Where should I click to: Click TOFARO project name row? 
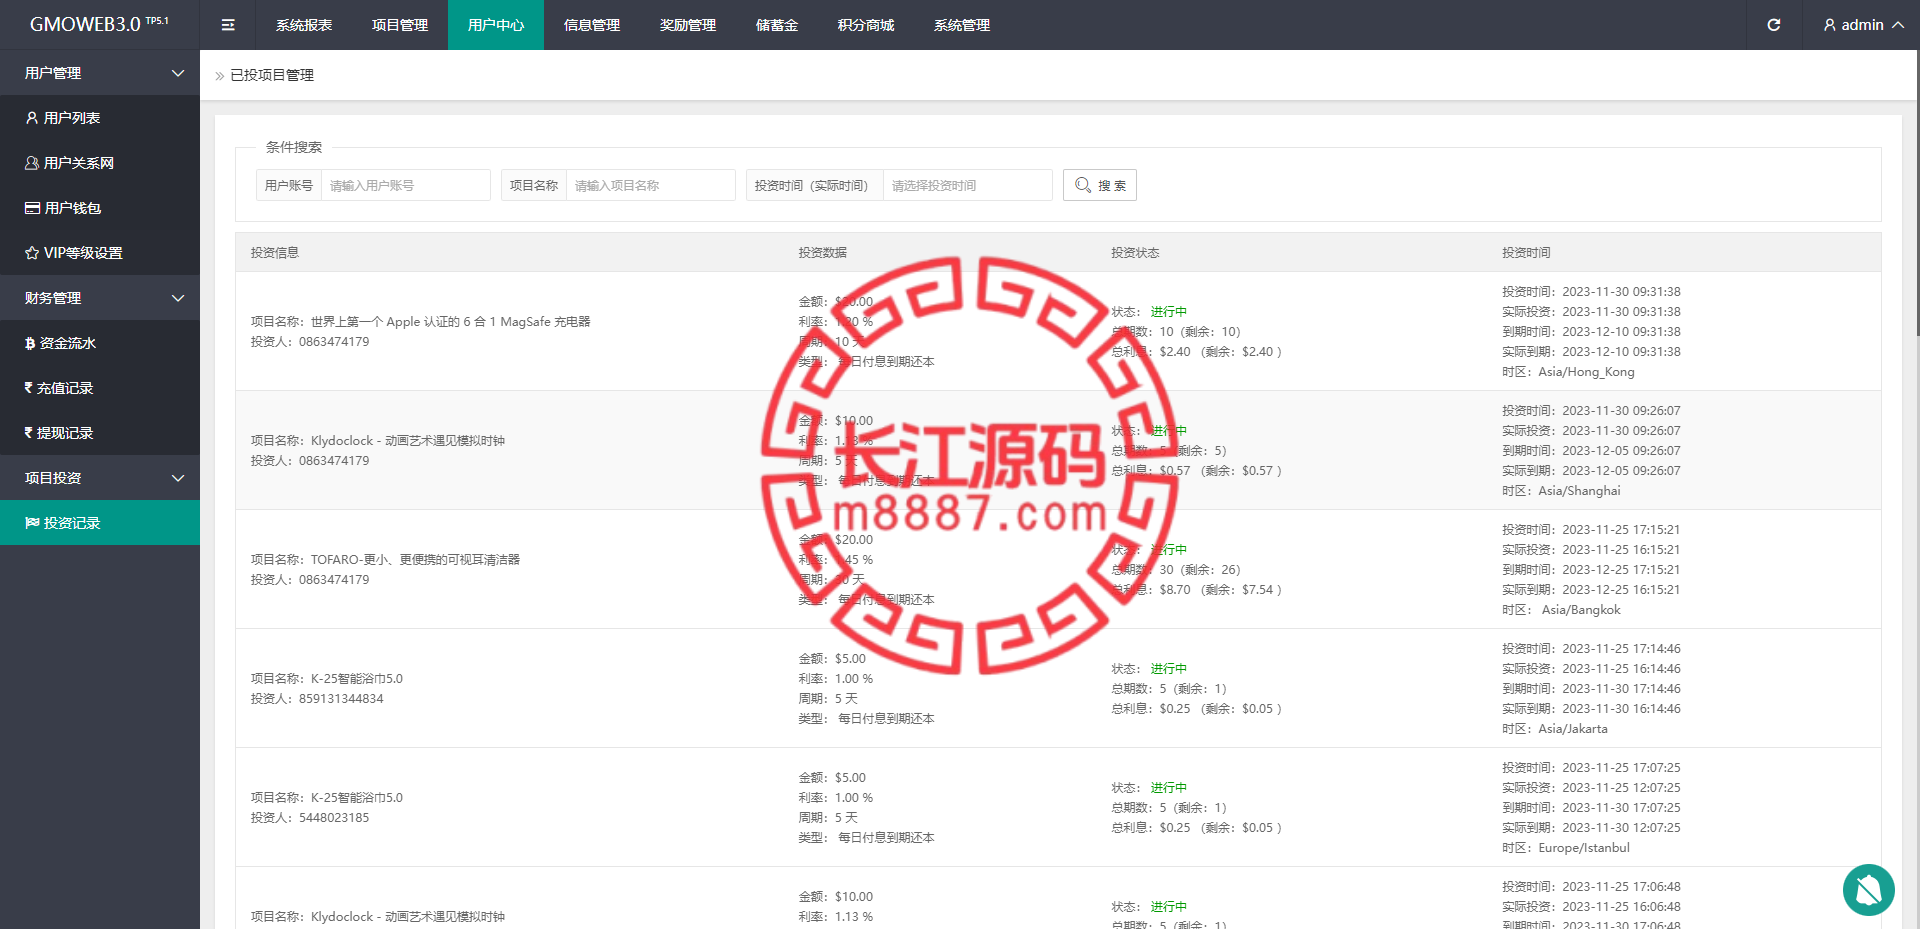(x=415, y=559)
